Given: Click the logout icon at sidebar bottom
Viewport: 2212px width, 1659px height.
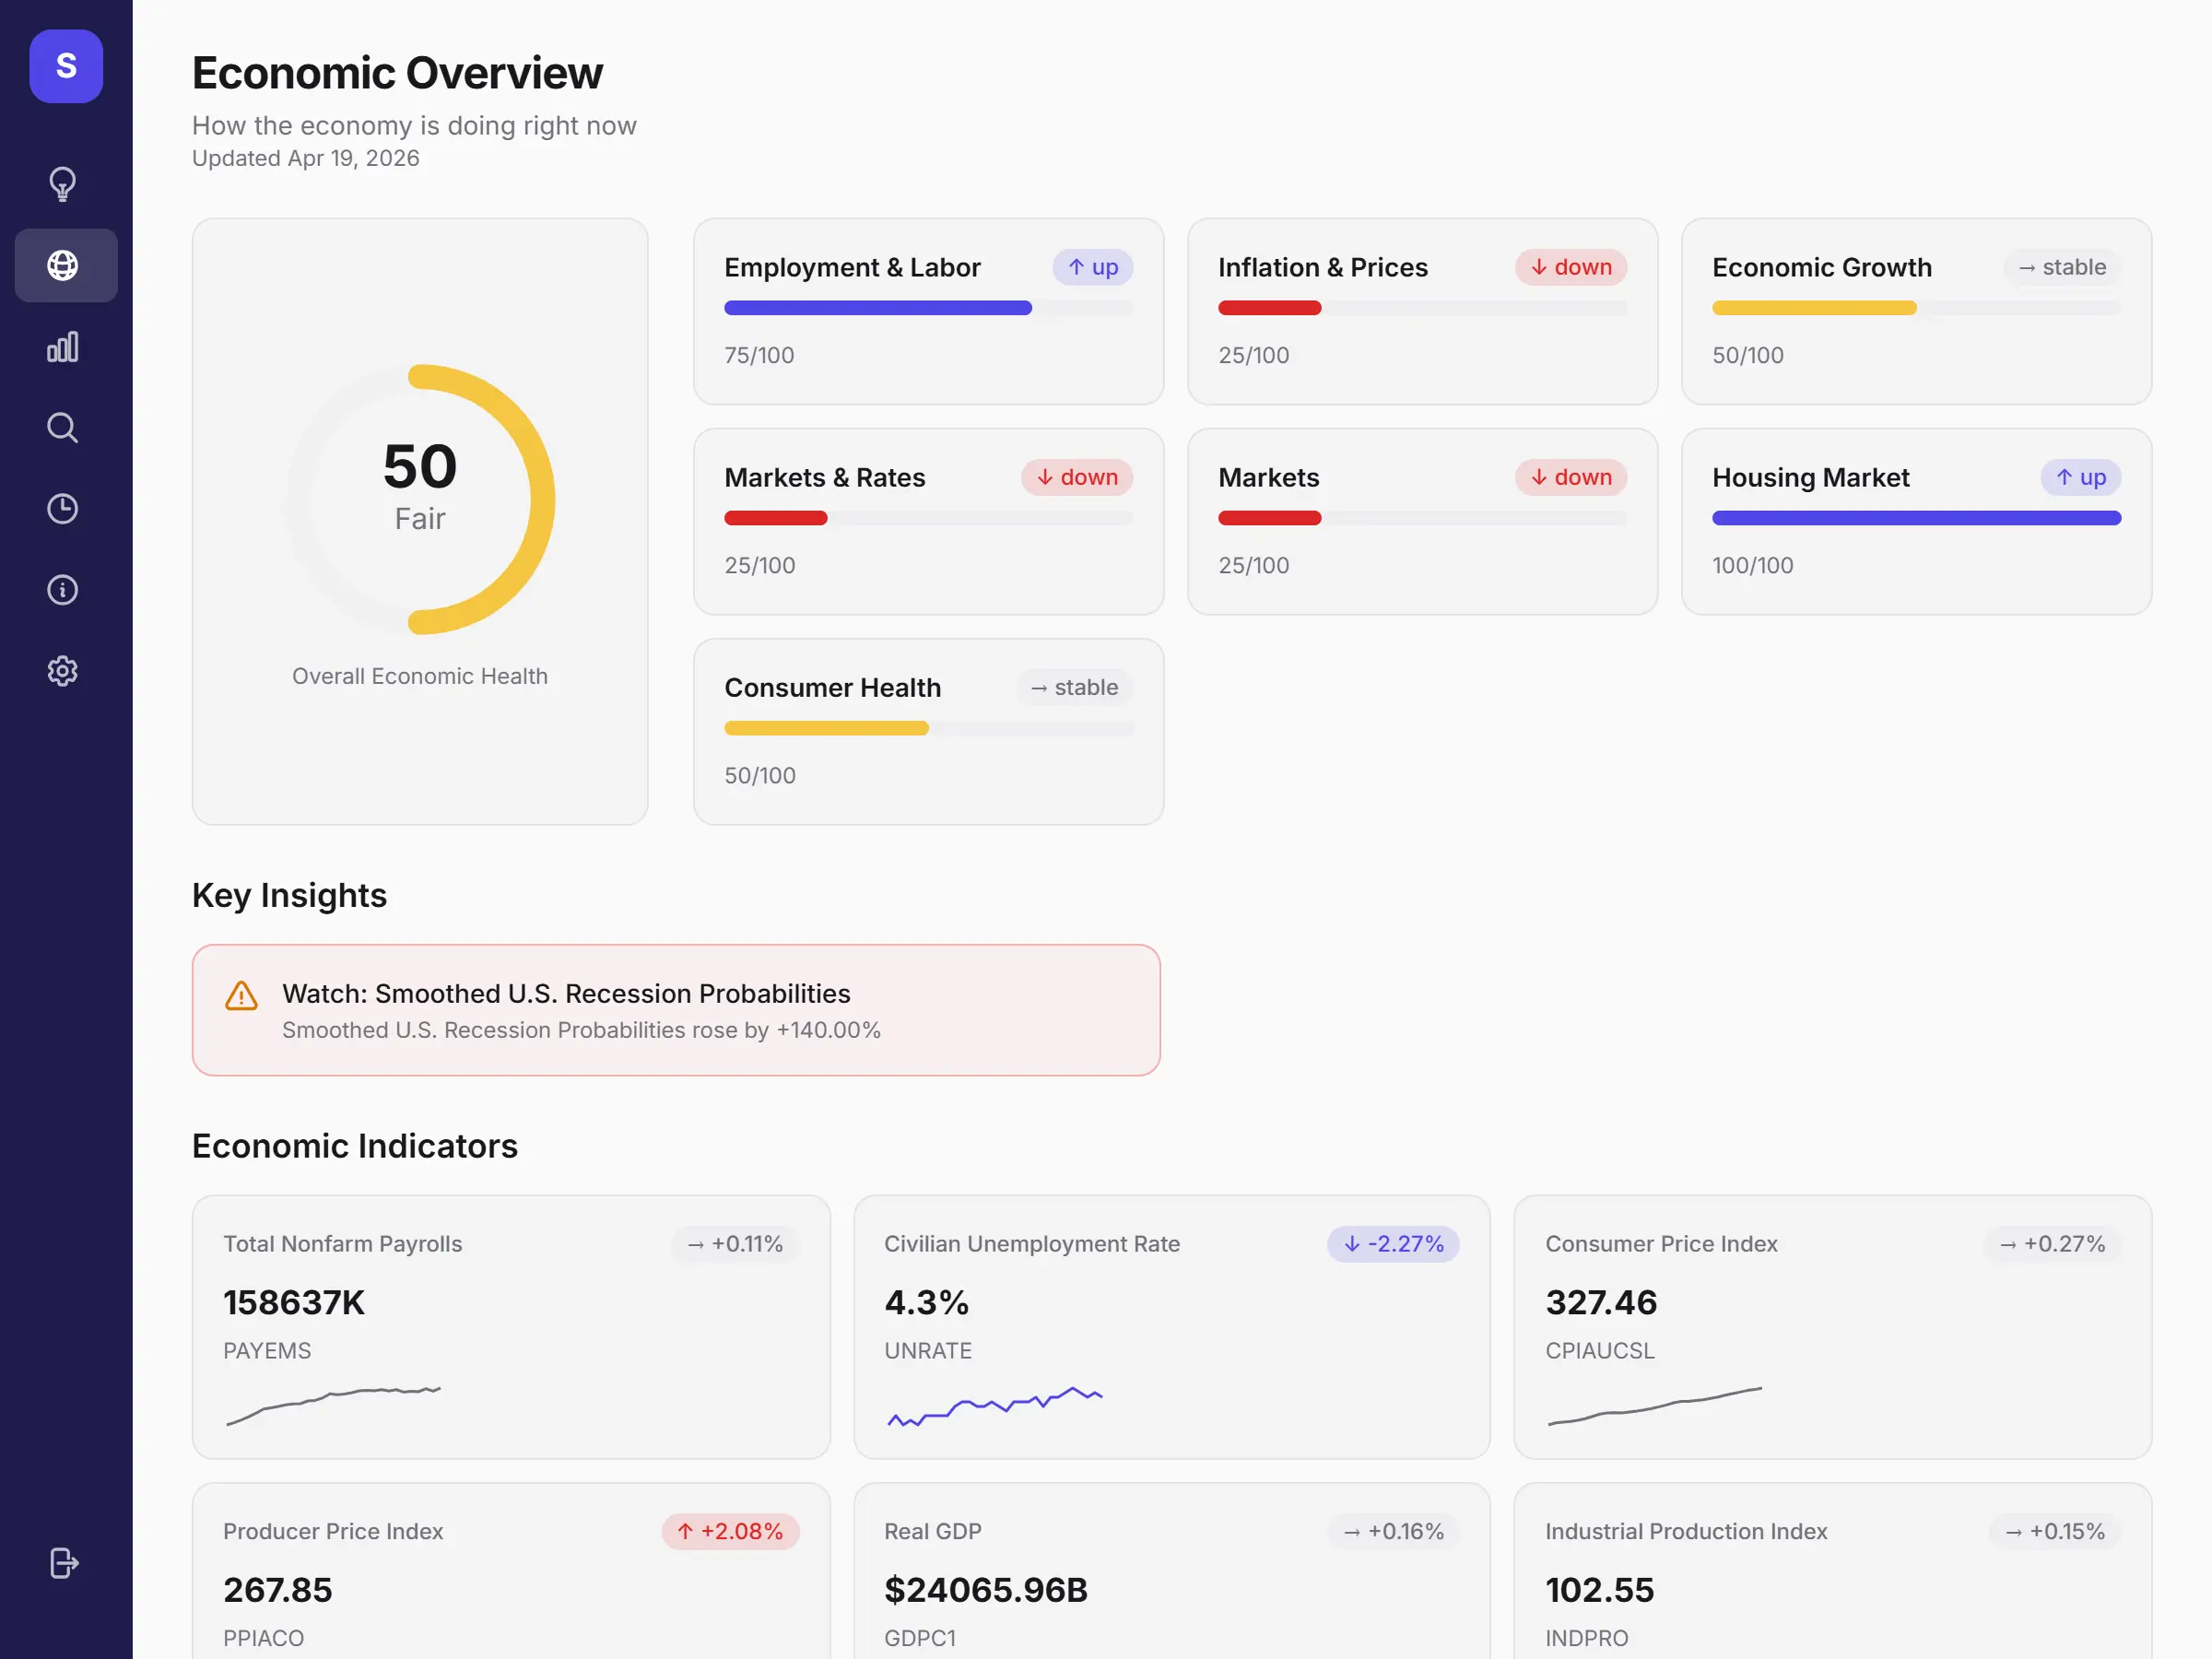Looking at the screenshot, I should click(64, 1563).
